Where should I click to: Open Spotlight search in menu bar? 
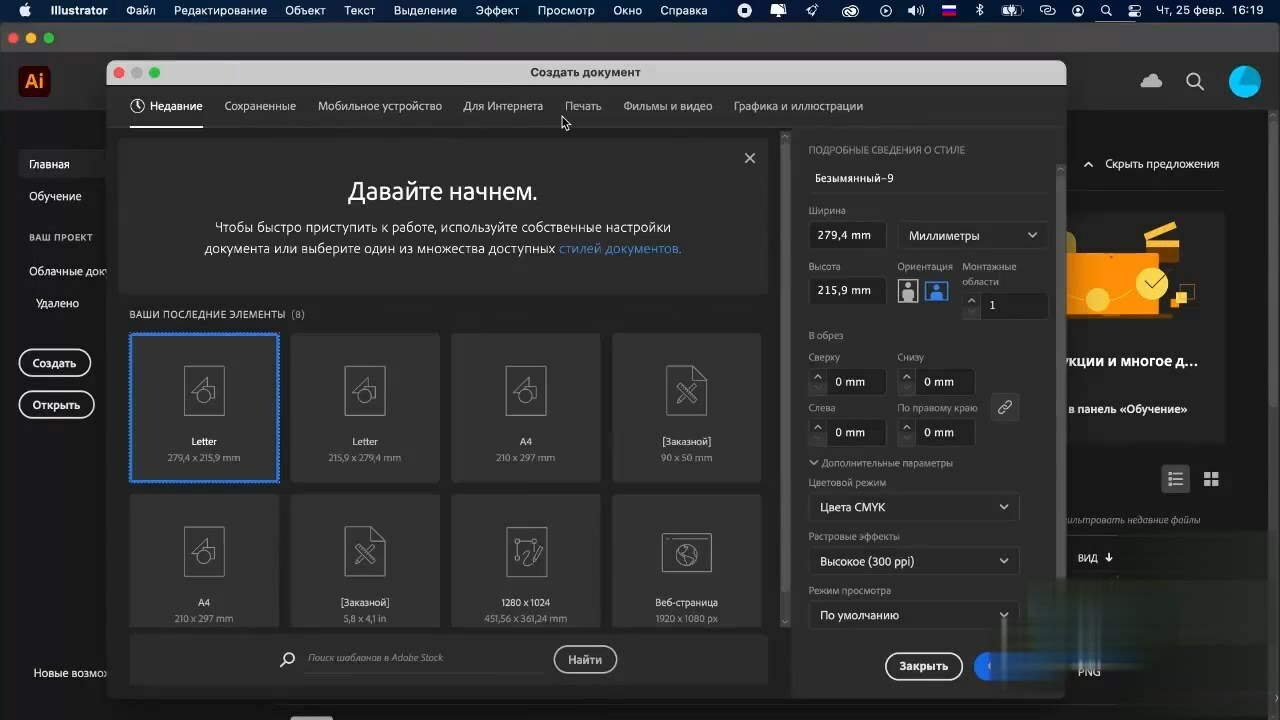coord(1106,11)
